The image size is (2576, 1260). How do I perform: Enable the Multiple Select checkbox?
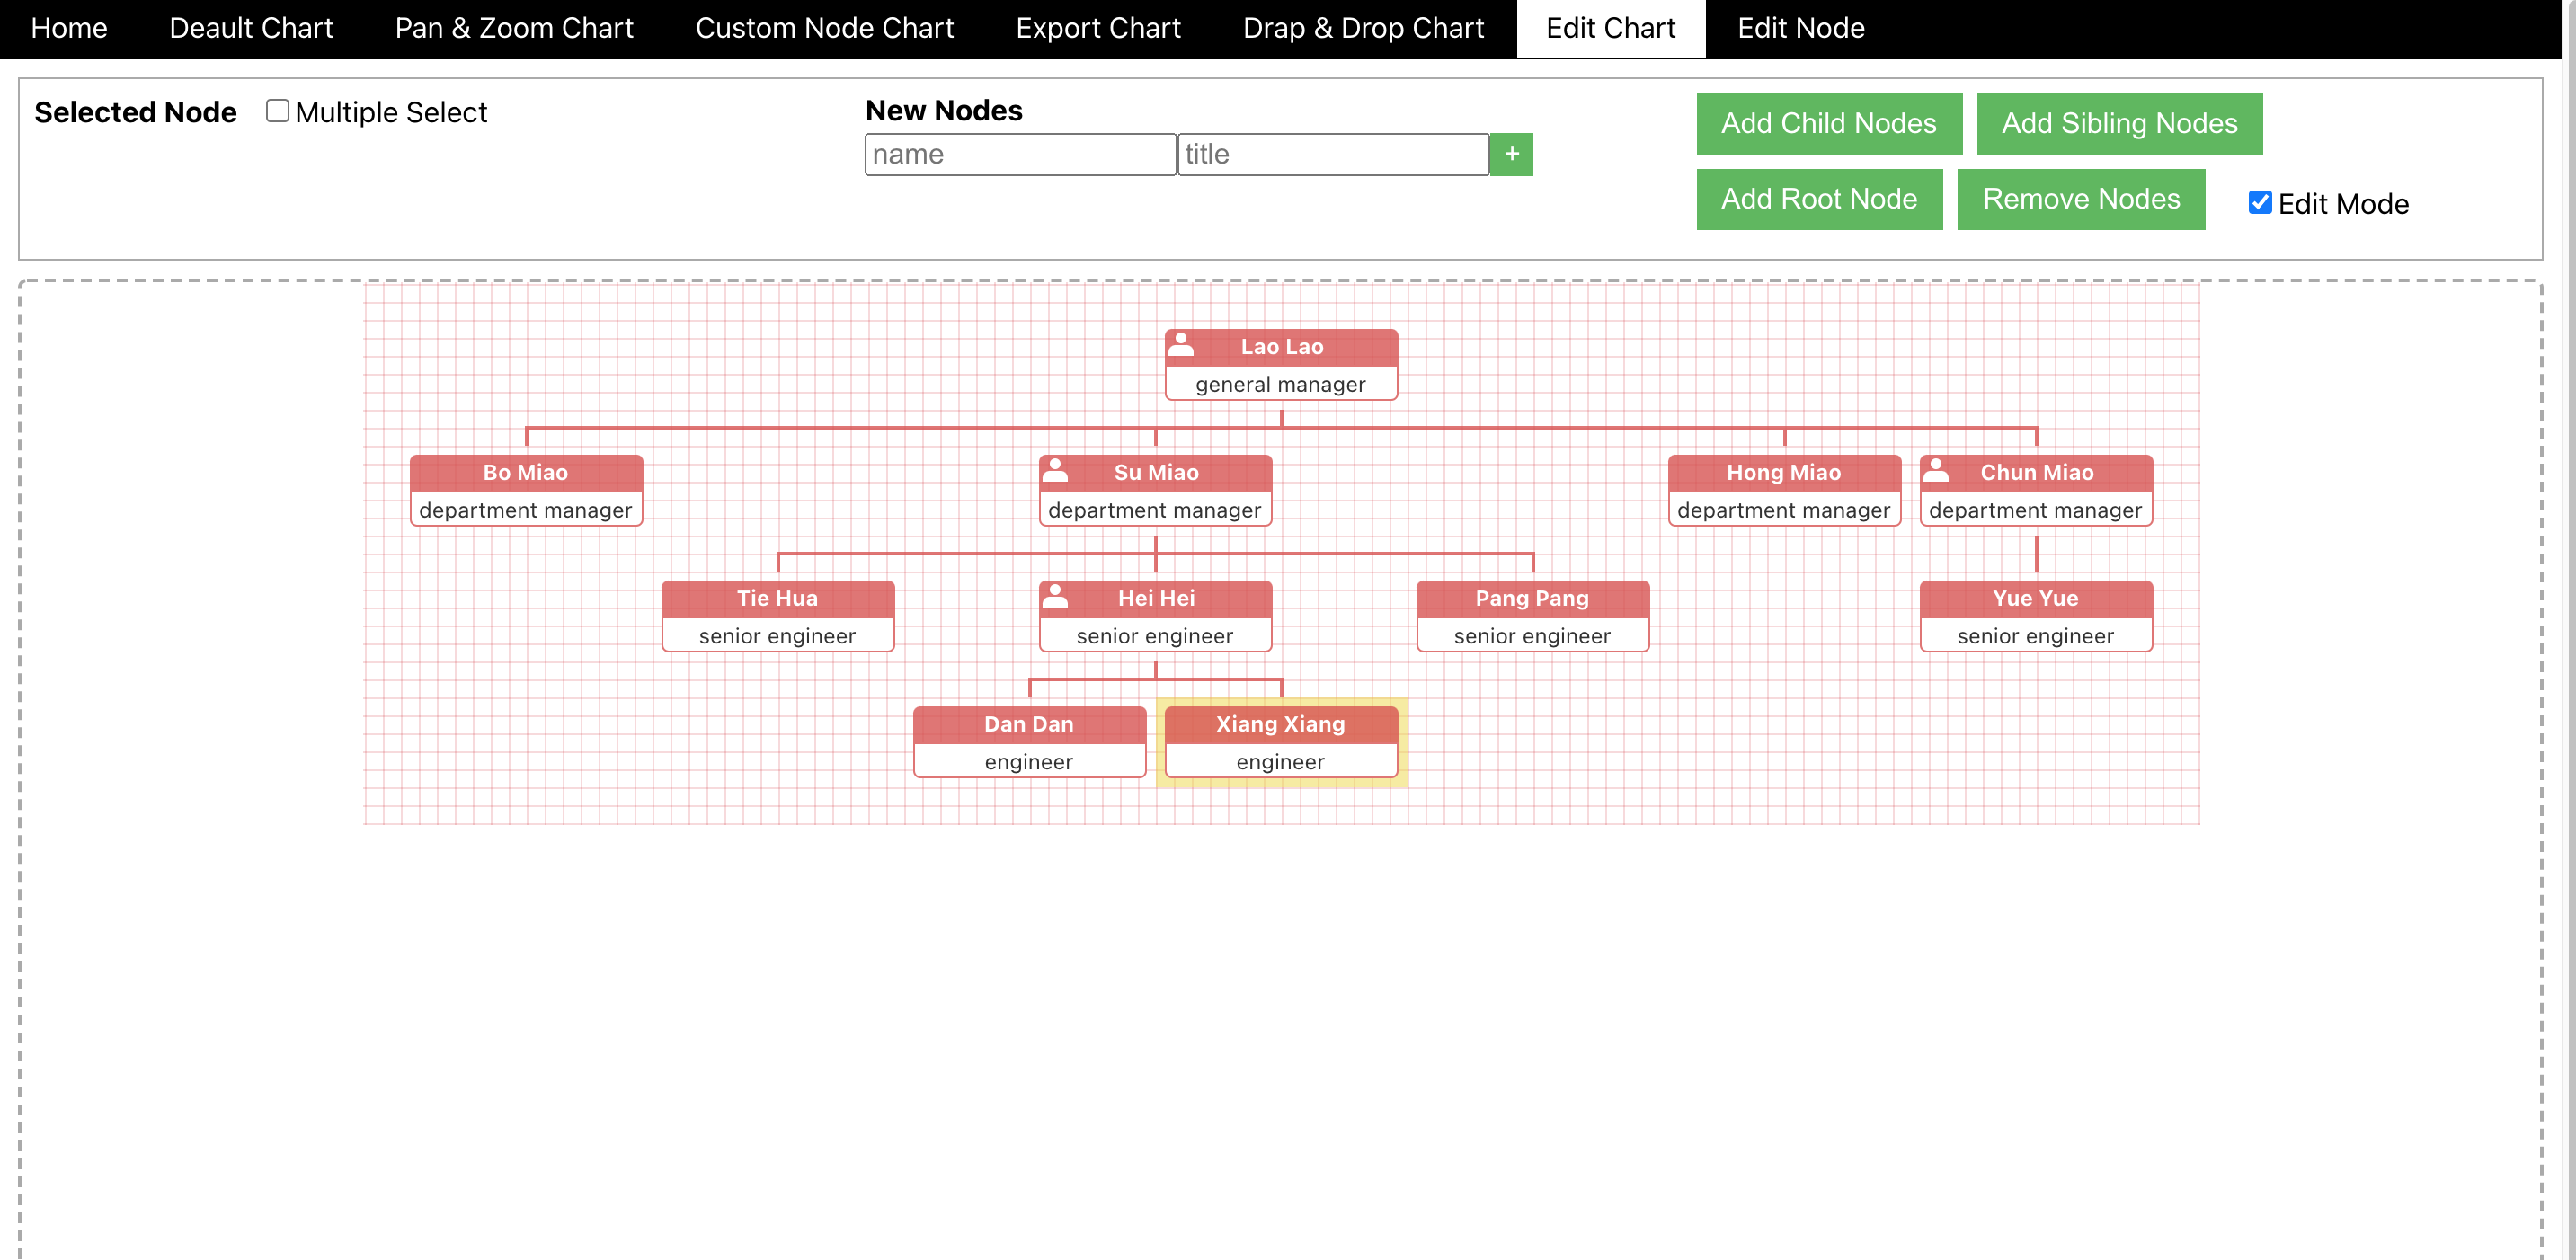[277, 111]
